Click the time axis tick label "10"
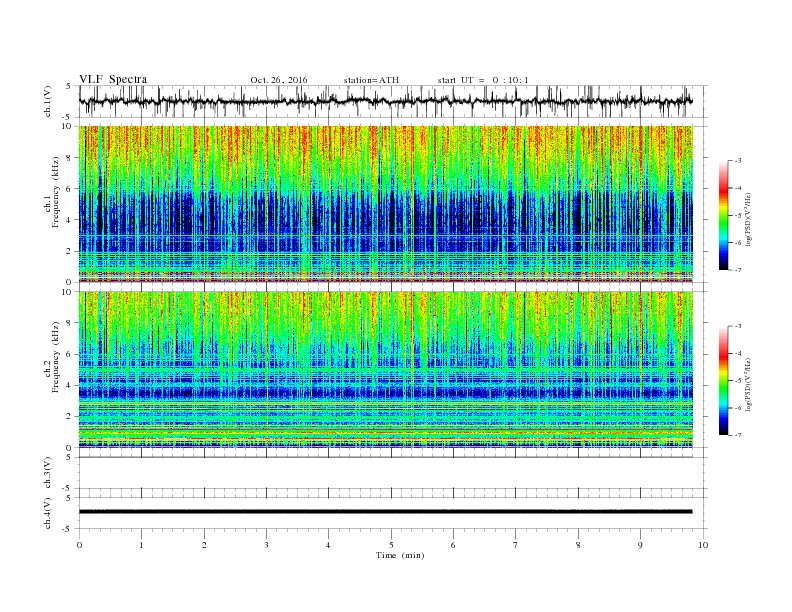 pos(703,545)
